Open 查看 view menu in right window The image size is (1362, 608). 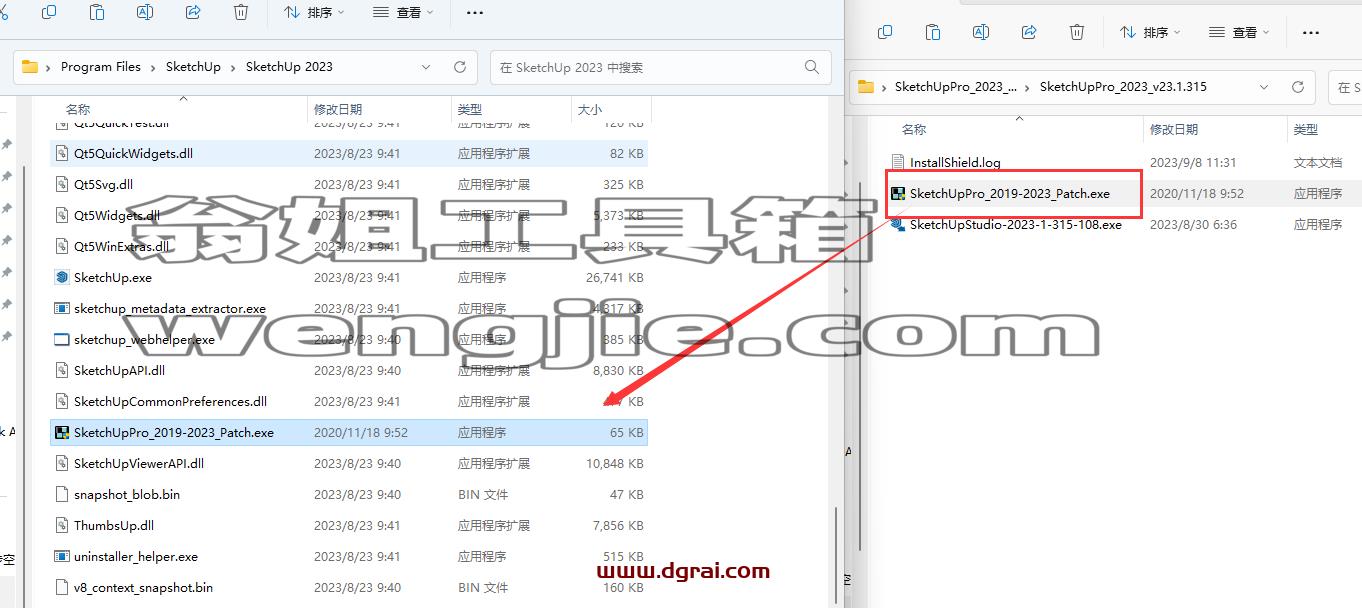1239,32
